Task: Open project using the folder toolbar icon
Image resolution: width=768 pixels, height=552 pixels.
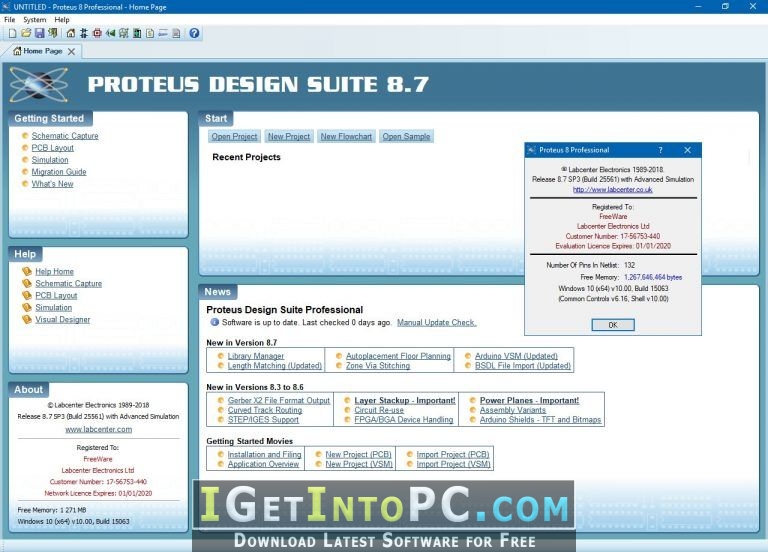Action: 26,33
